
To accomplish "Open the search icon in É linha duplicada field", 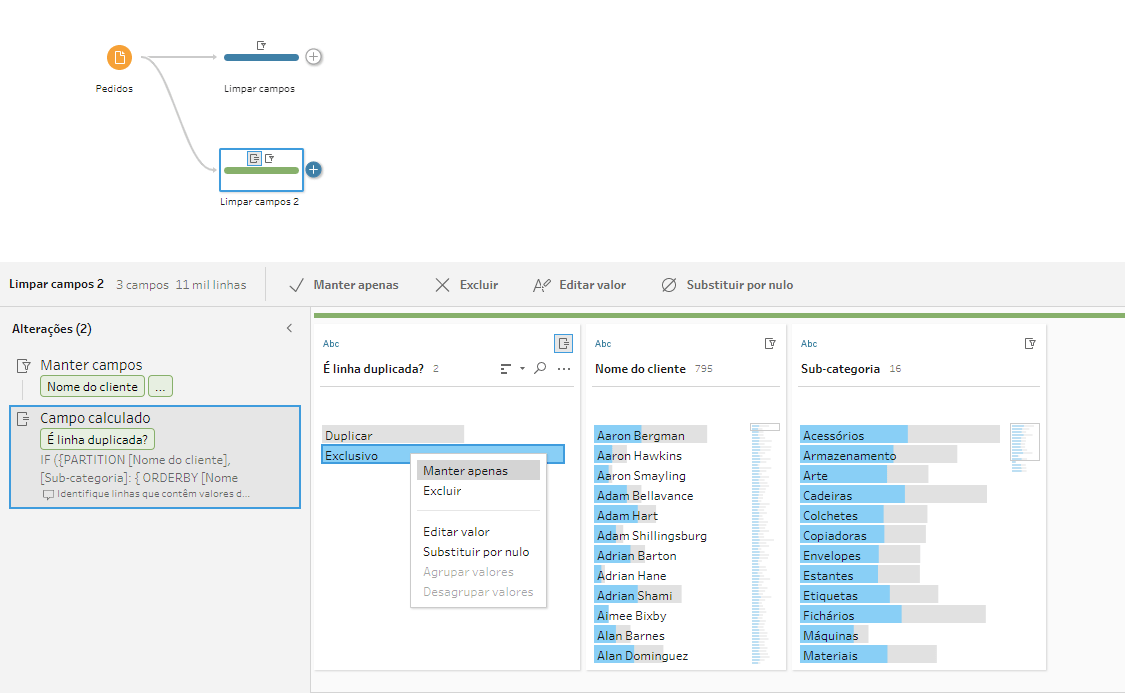I will coord(540,369).
